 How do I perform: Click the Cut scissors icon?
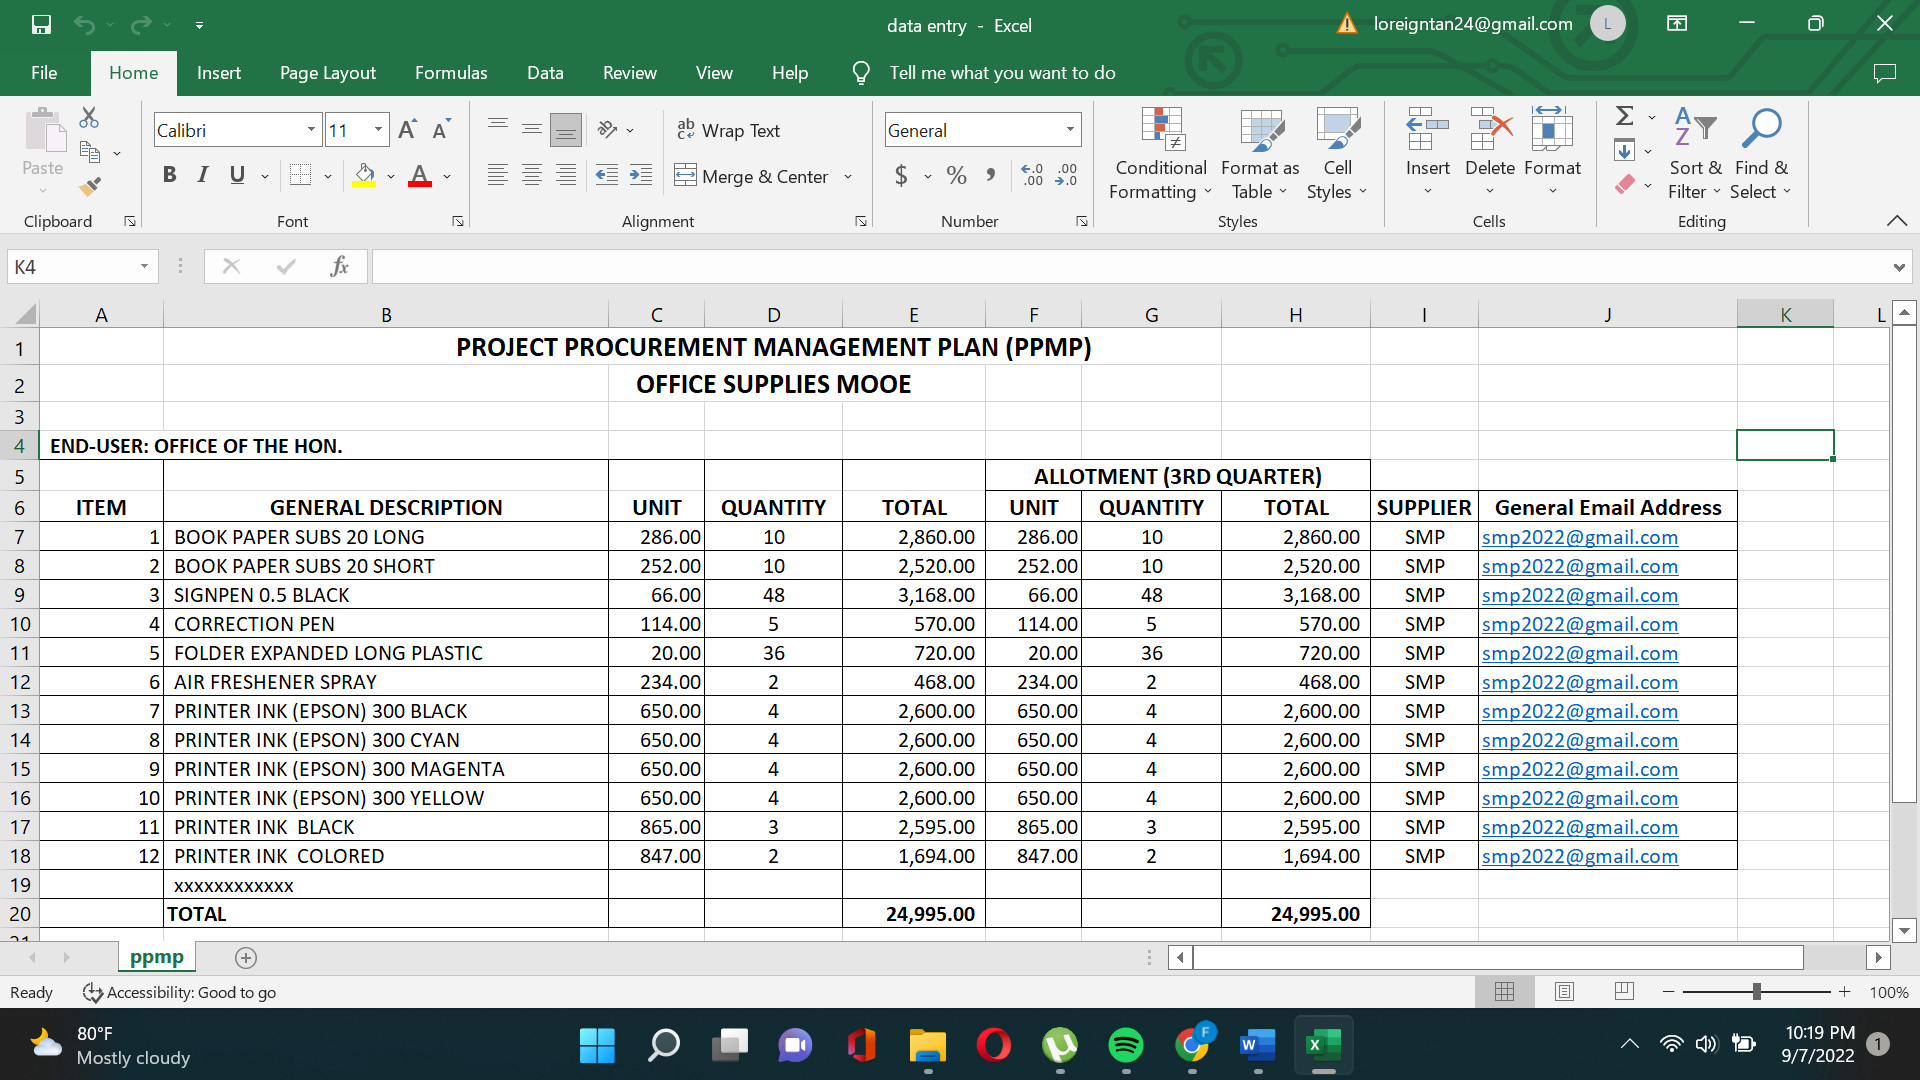coord(89,118)
